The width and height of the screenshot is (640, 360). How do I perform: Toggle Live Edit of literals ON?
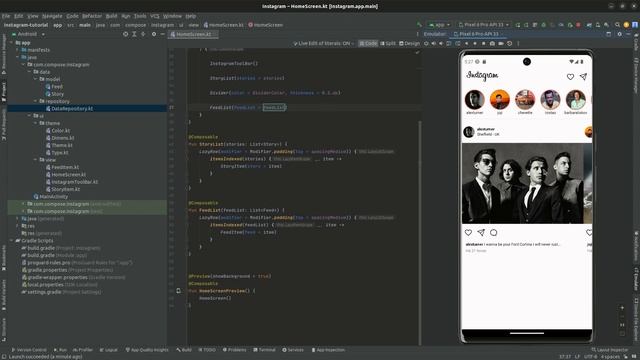pos(324,43)
